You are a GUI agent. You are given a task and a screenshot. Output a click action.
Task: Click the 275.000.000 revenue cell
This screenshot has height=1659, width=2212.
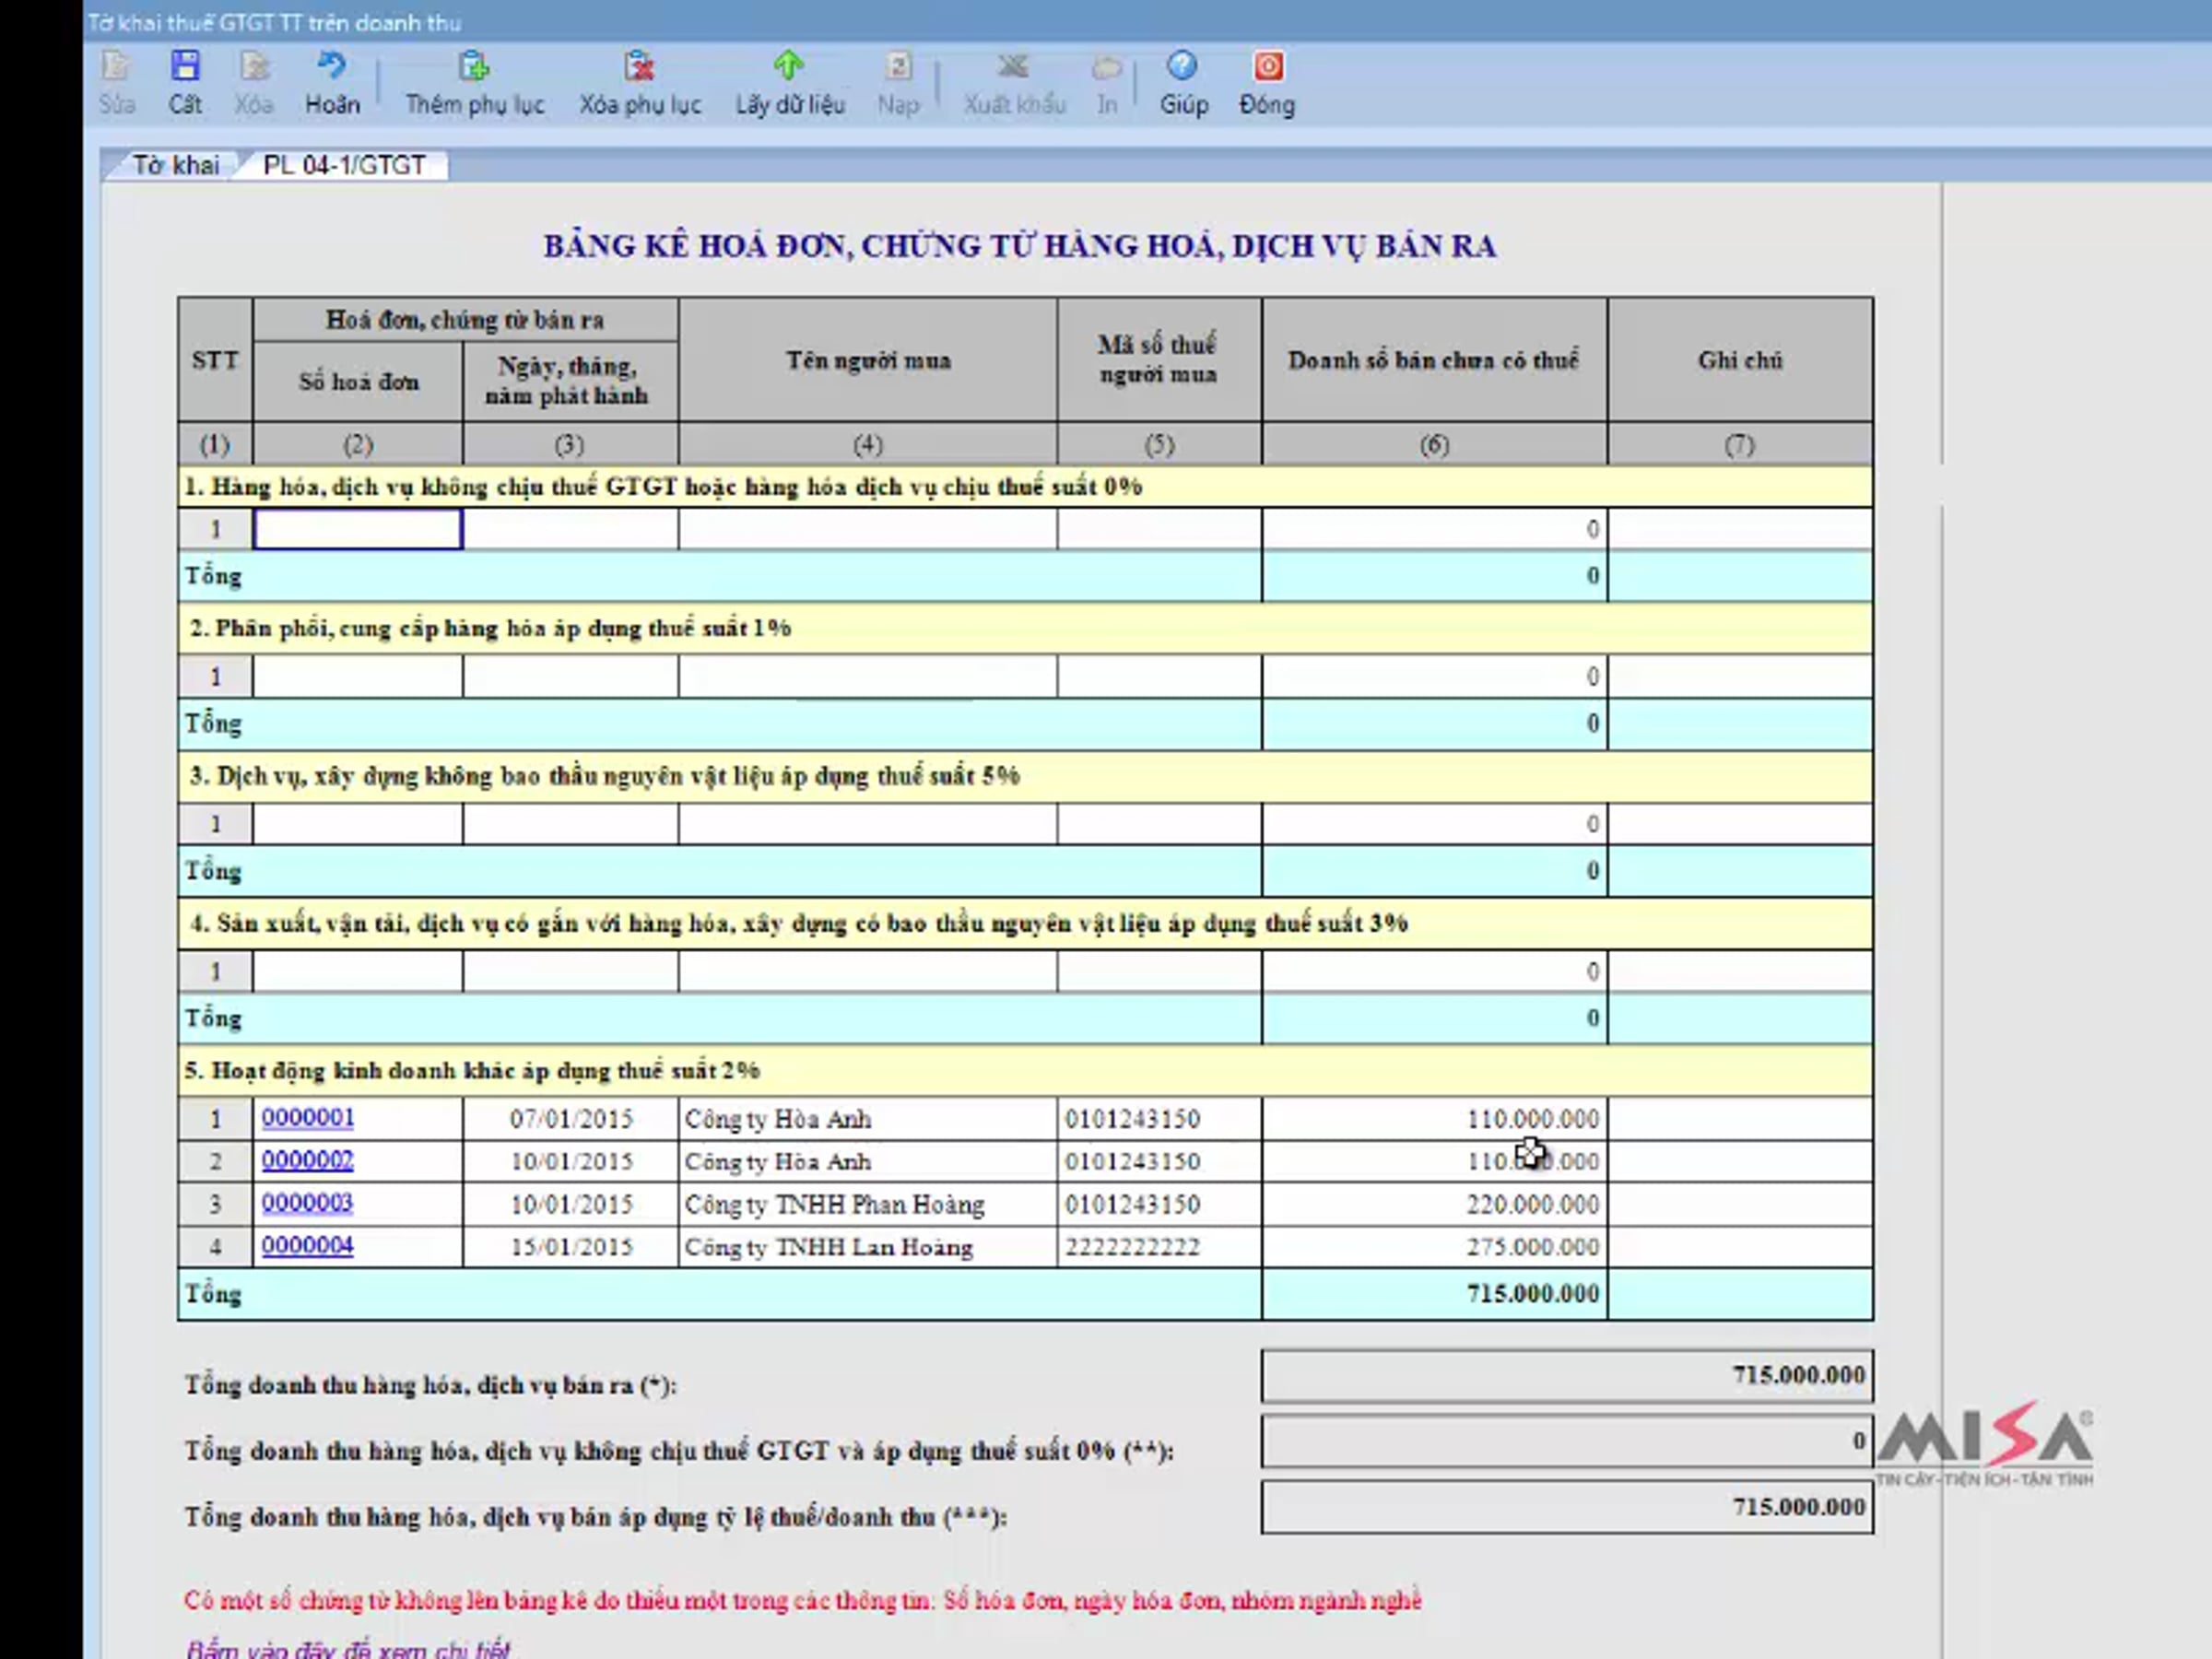coord(1434,1247)
